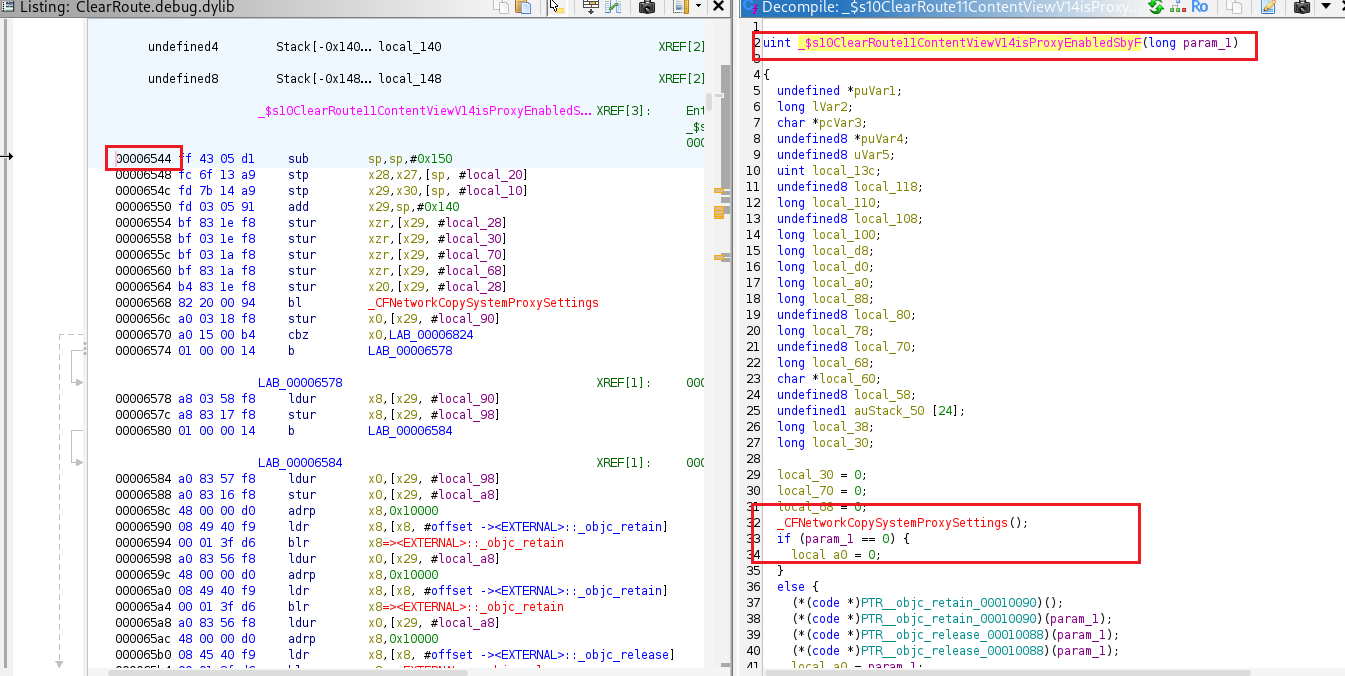The height and width of the screenshot is (676, 1345).
Task: Open the Listing field editor icon
Action: pyautogui.click(x=591, y=7)
